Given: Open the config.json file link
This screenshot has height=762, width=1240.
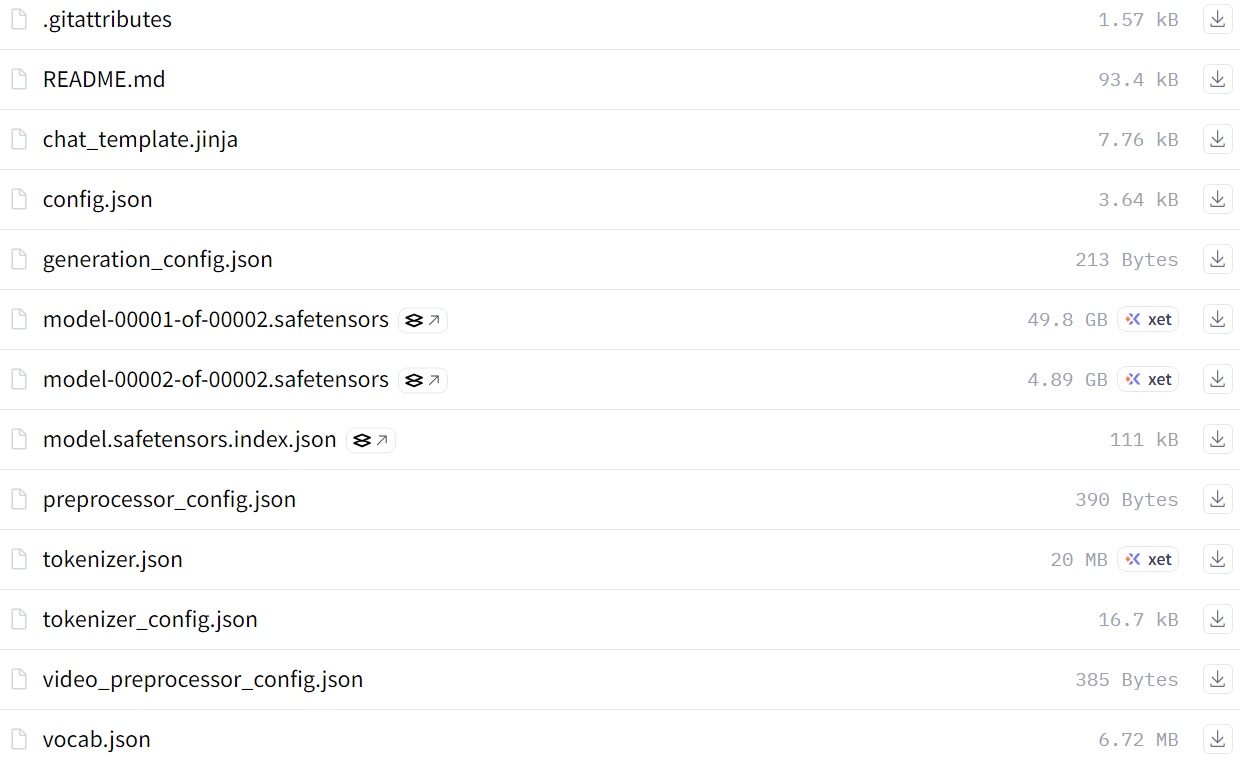Looking at the screenshot, I should pyautogui.click(x=97, y=199).
